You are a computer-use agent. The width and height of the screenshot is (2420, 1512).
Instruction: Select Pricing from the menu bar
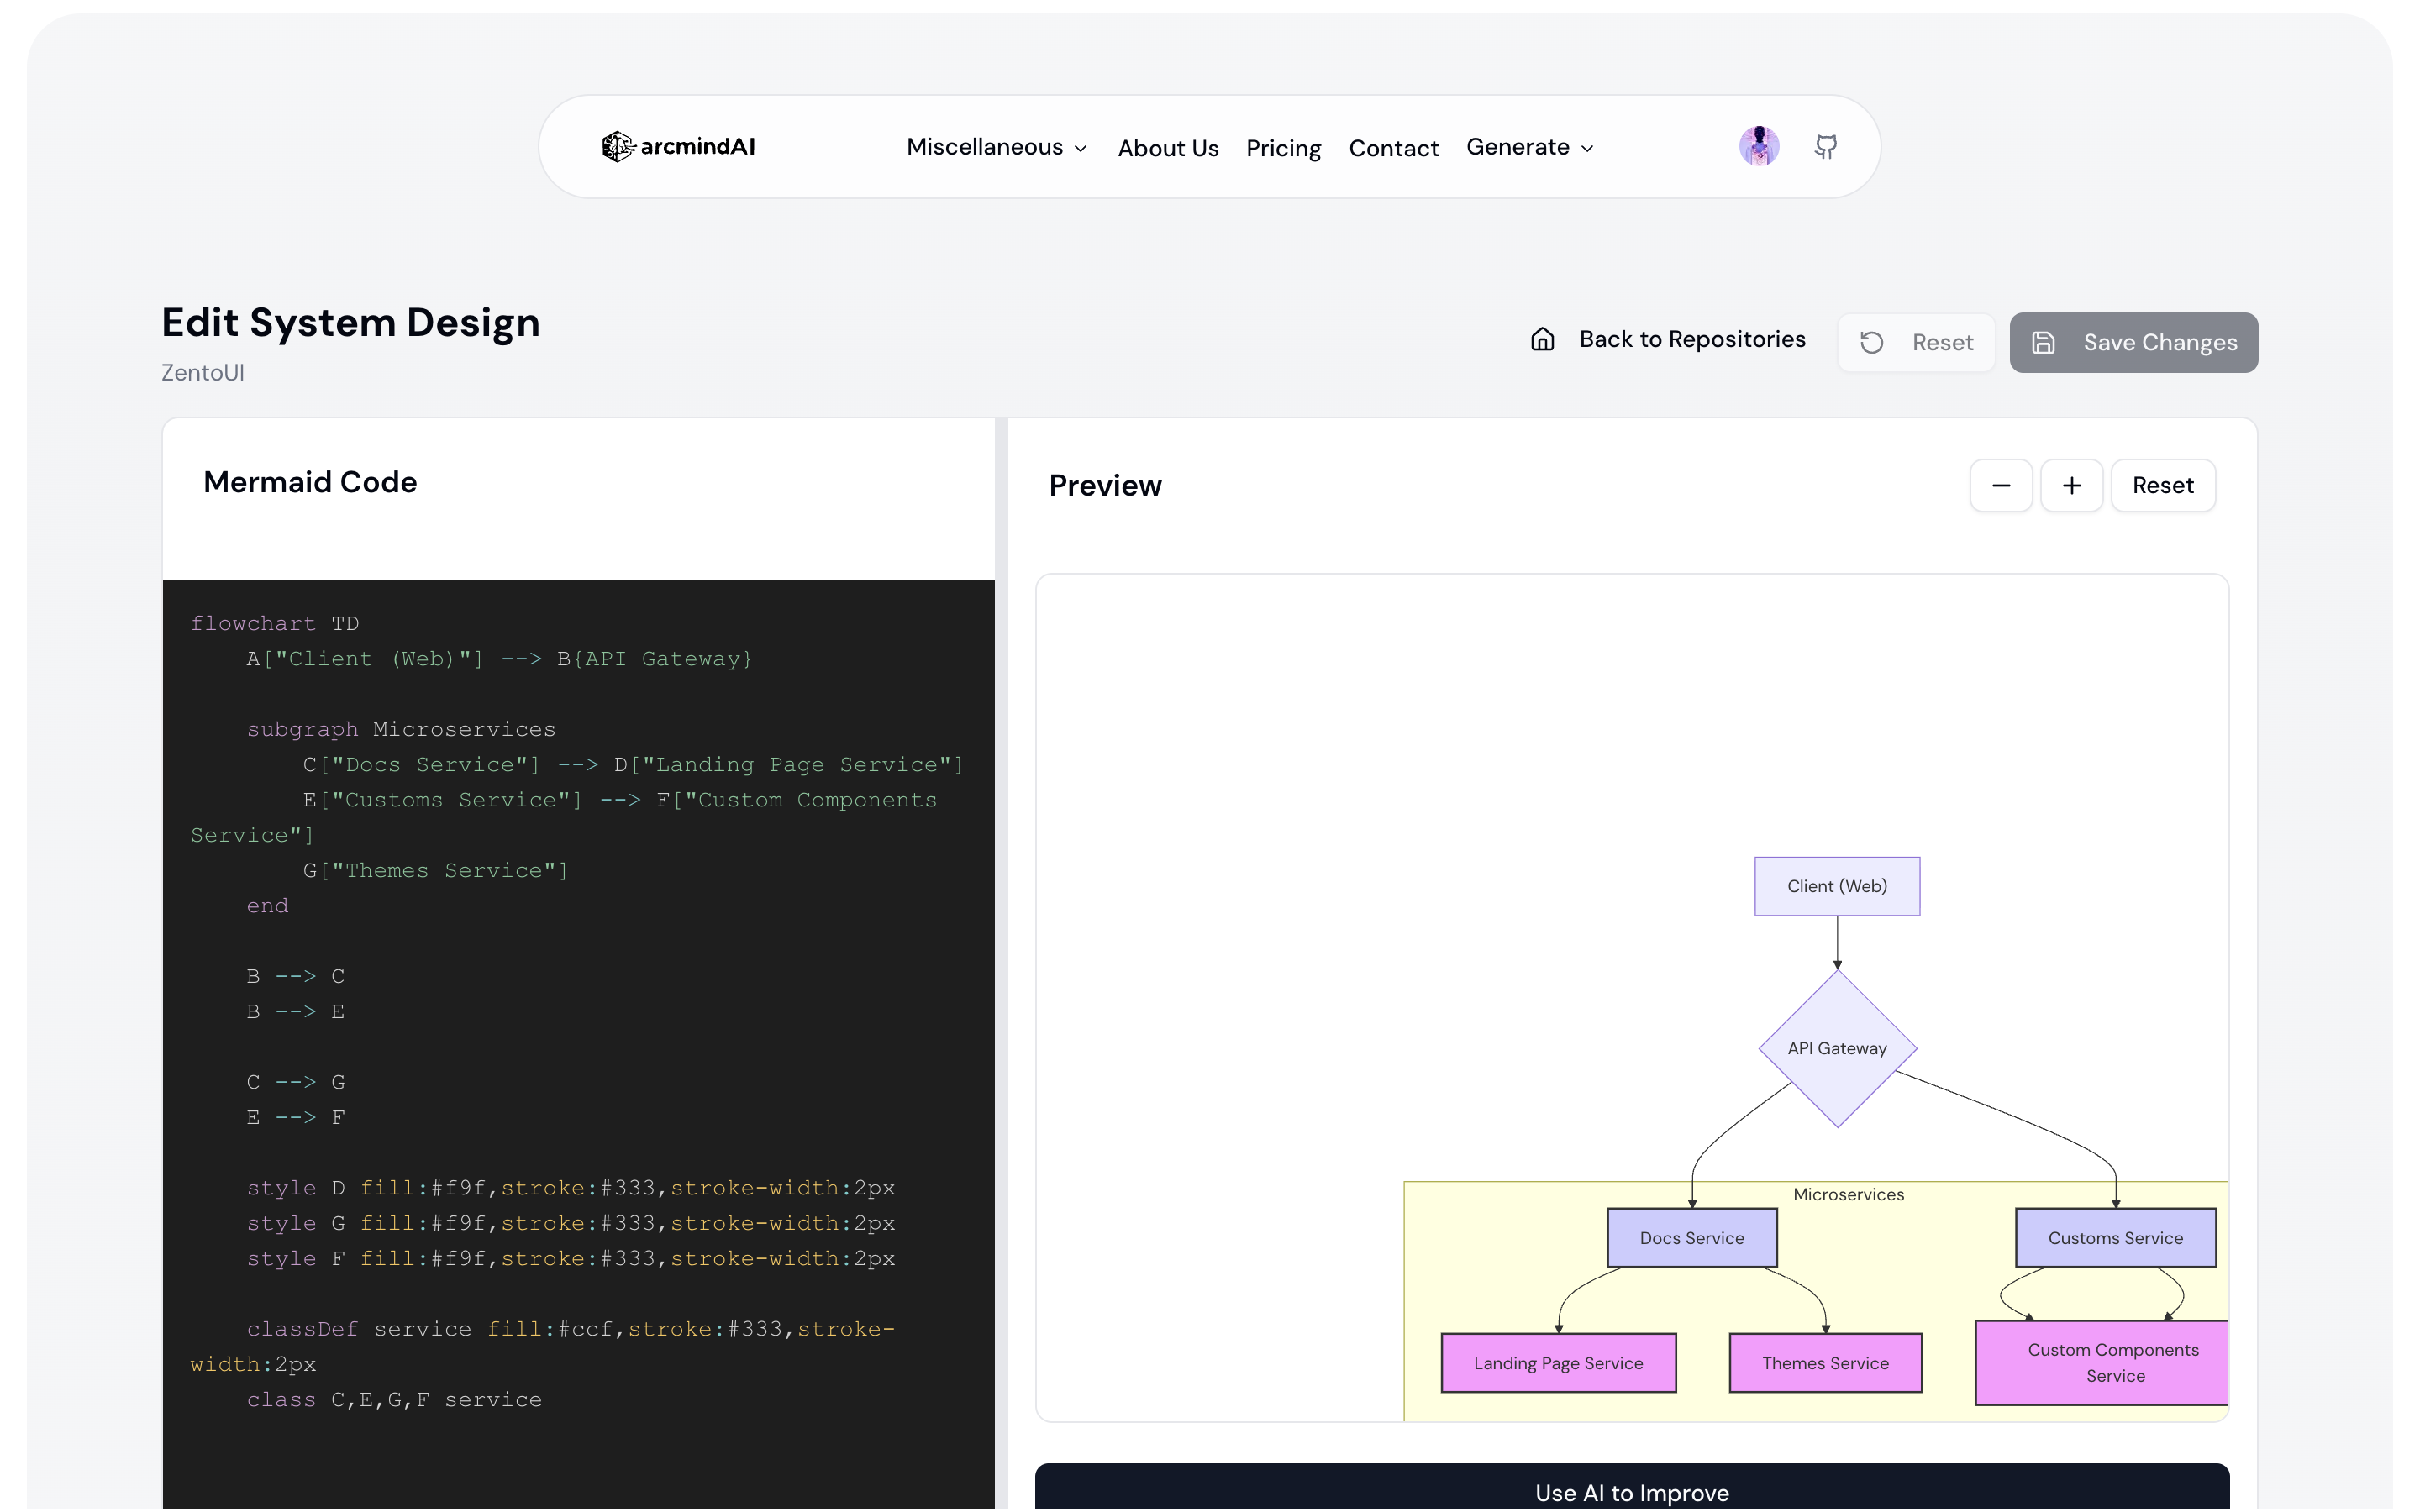coord(1284,147)
